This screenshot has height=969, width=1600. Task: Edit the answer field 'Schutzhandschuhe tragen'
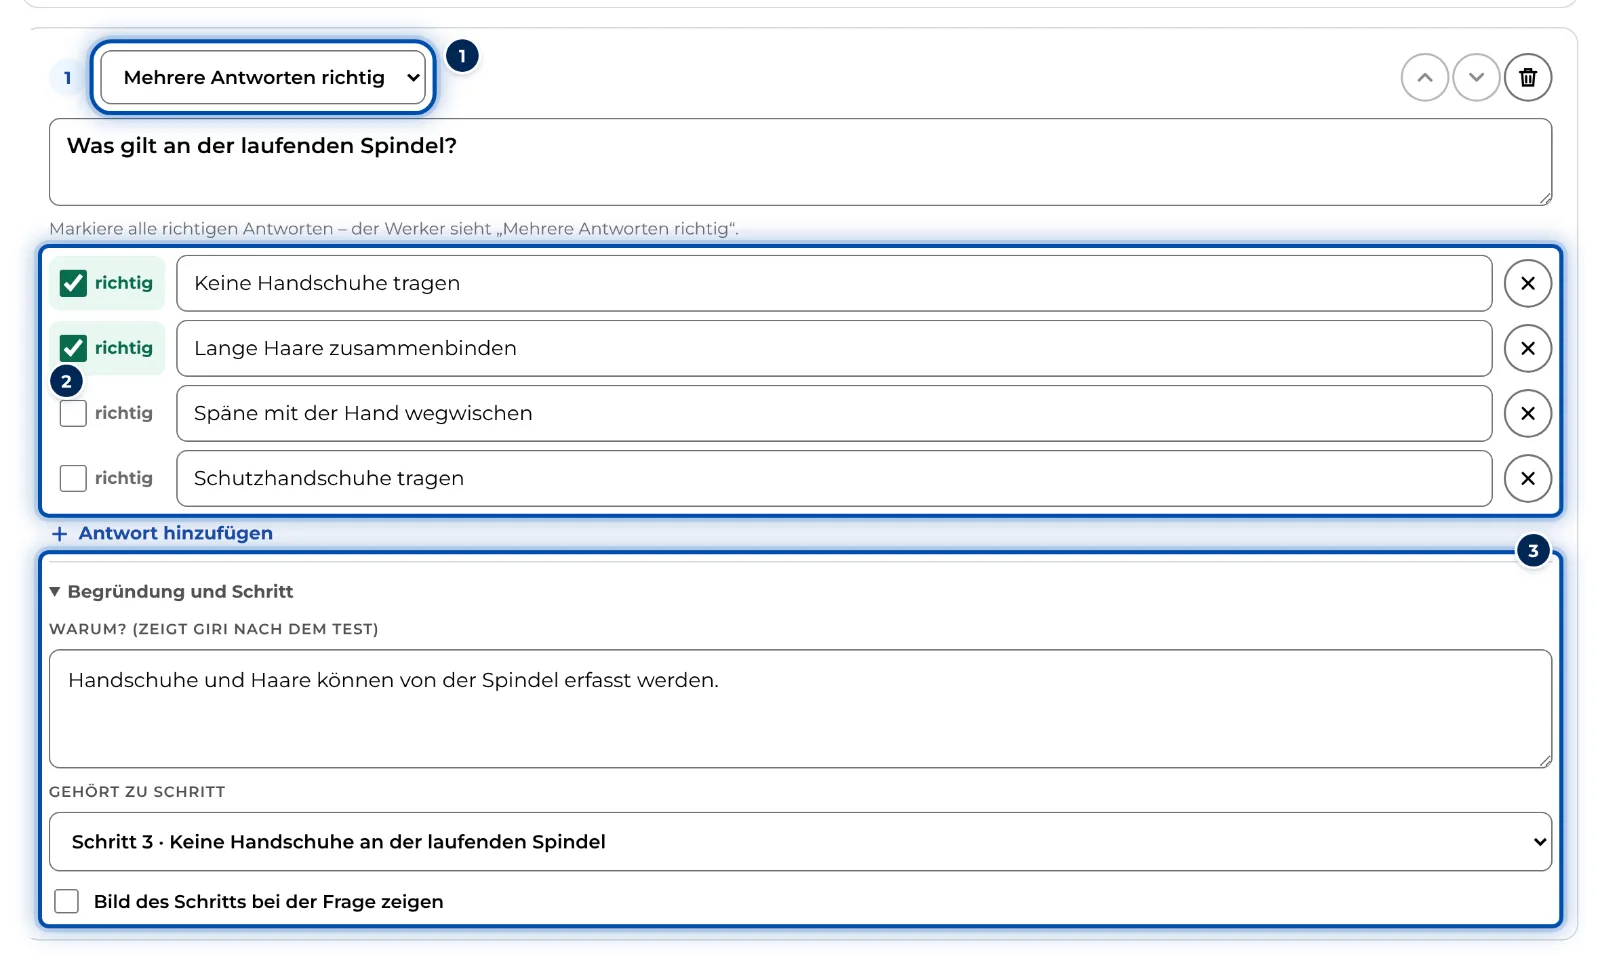pyautogui.click(x=834, y=478)
